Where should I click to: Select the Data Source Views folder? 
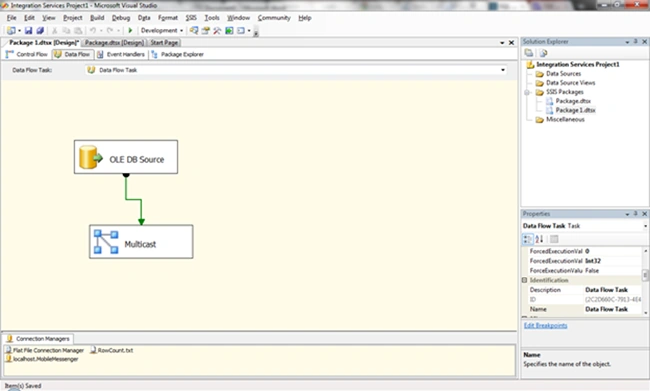coord(570,83)
